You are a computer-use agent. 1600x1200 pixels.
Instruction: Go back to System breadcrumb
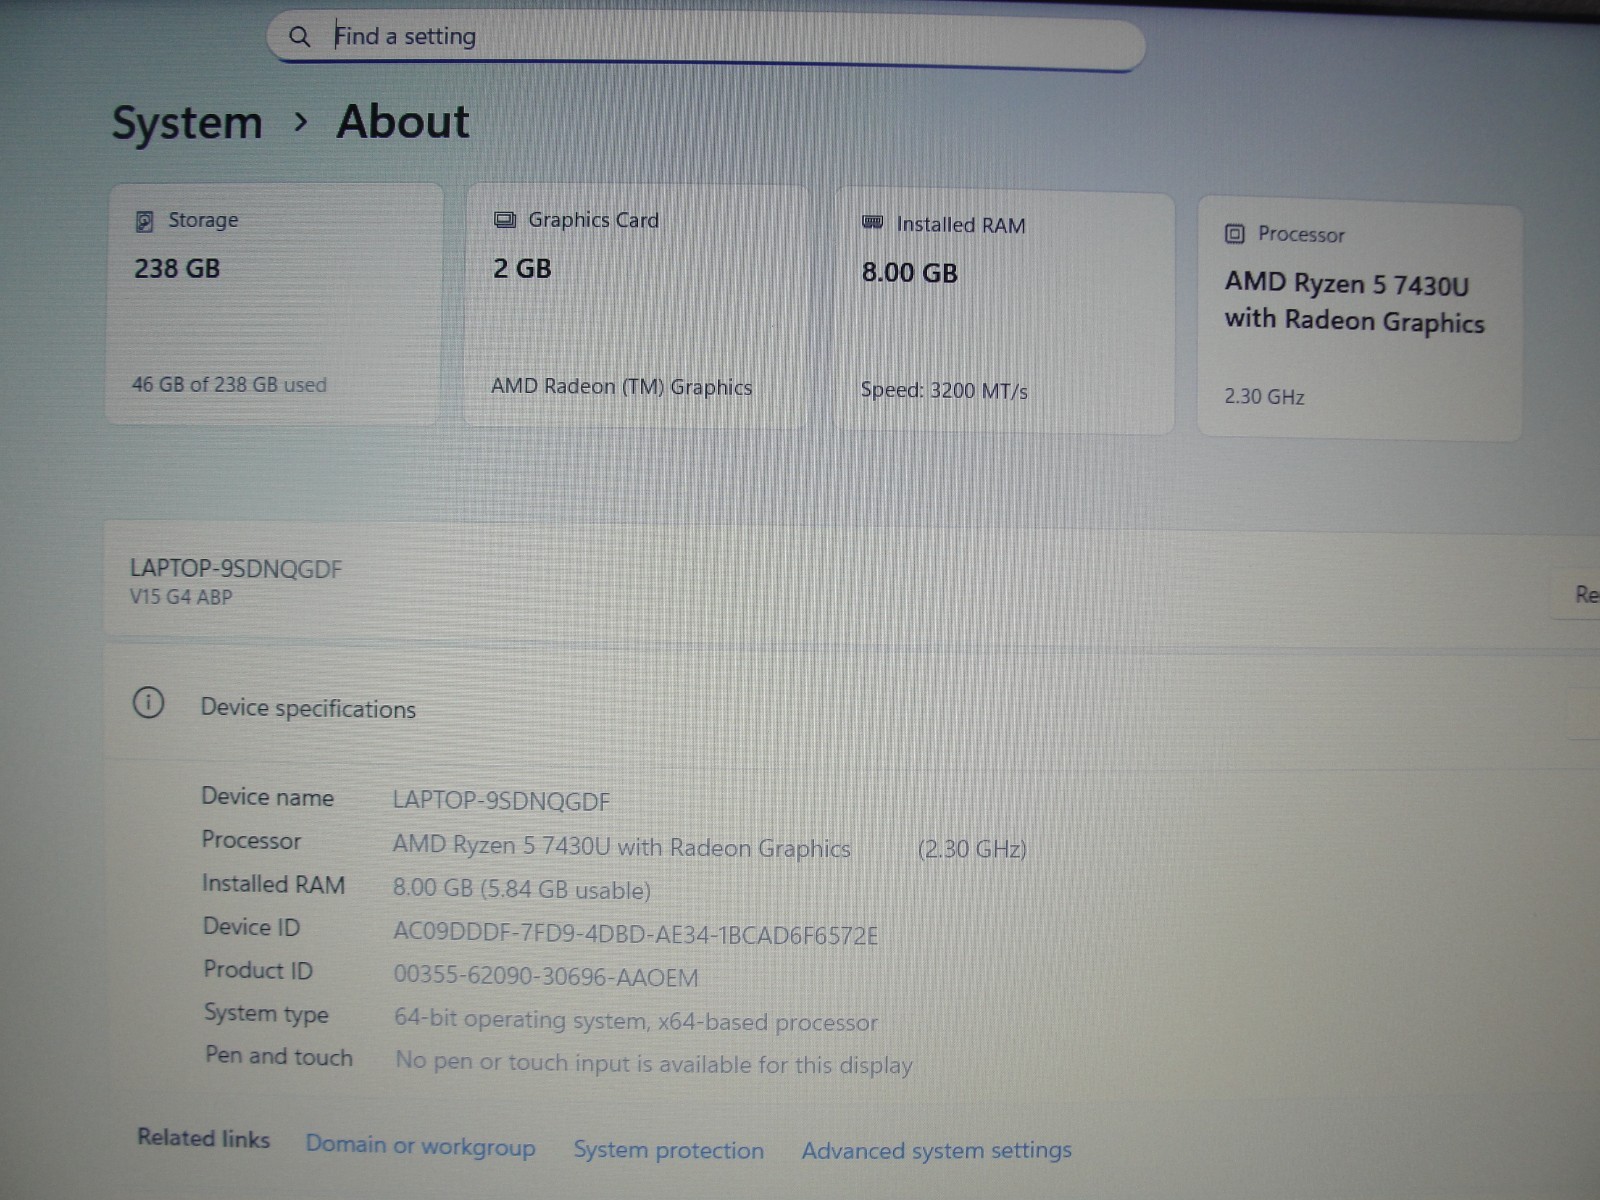click(187, 124)
